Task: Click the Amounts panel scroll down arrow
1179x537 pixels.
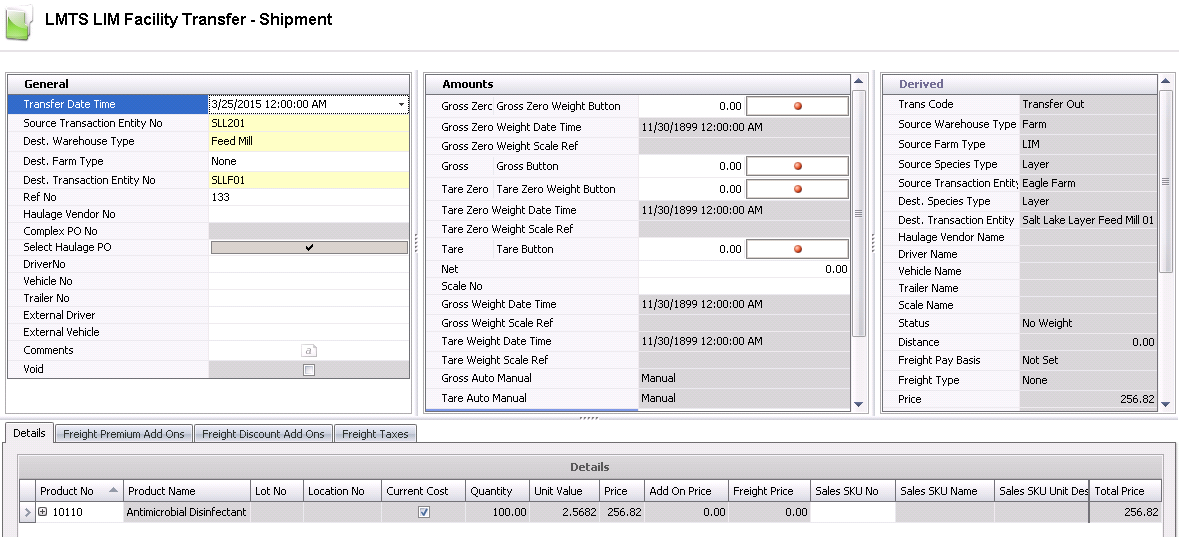Action: click(859, 405)
